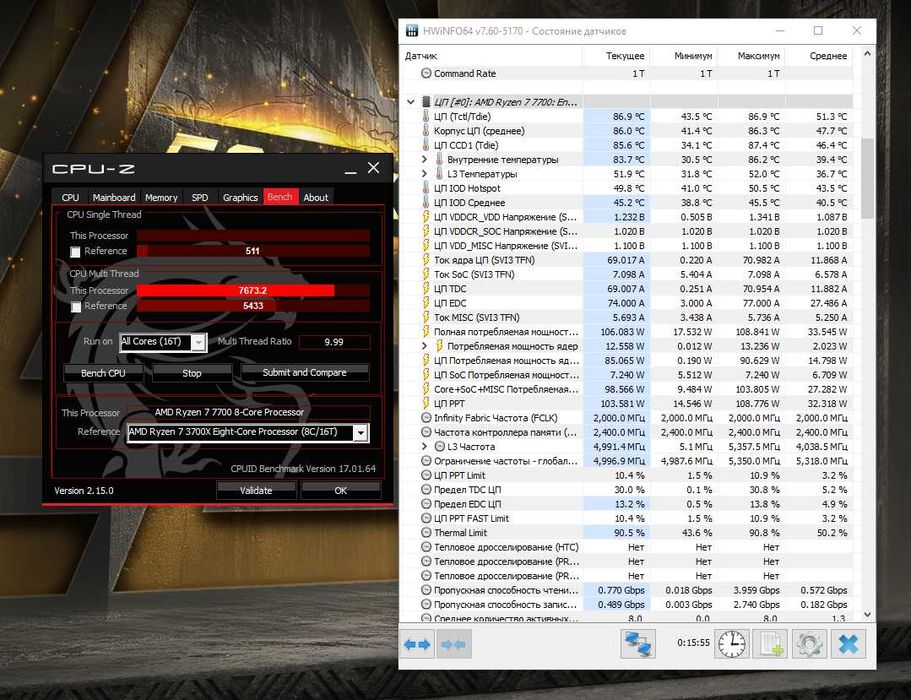This screenshot has width=911, height=700.
Task: Switch to the Mainboard tab in CPU-Z
Action: (x=114, y=198)
